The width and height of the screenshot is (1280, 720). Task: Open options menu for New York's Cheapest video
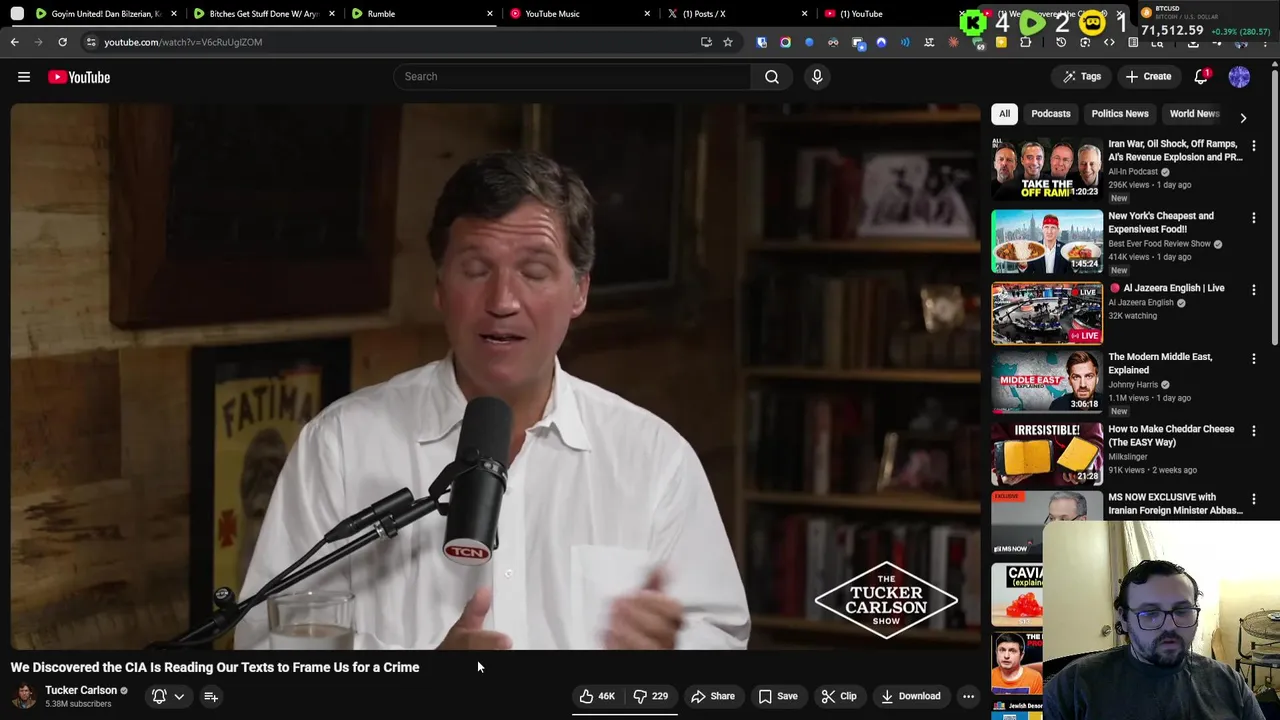click(x=1254, y=218)
